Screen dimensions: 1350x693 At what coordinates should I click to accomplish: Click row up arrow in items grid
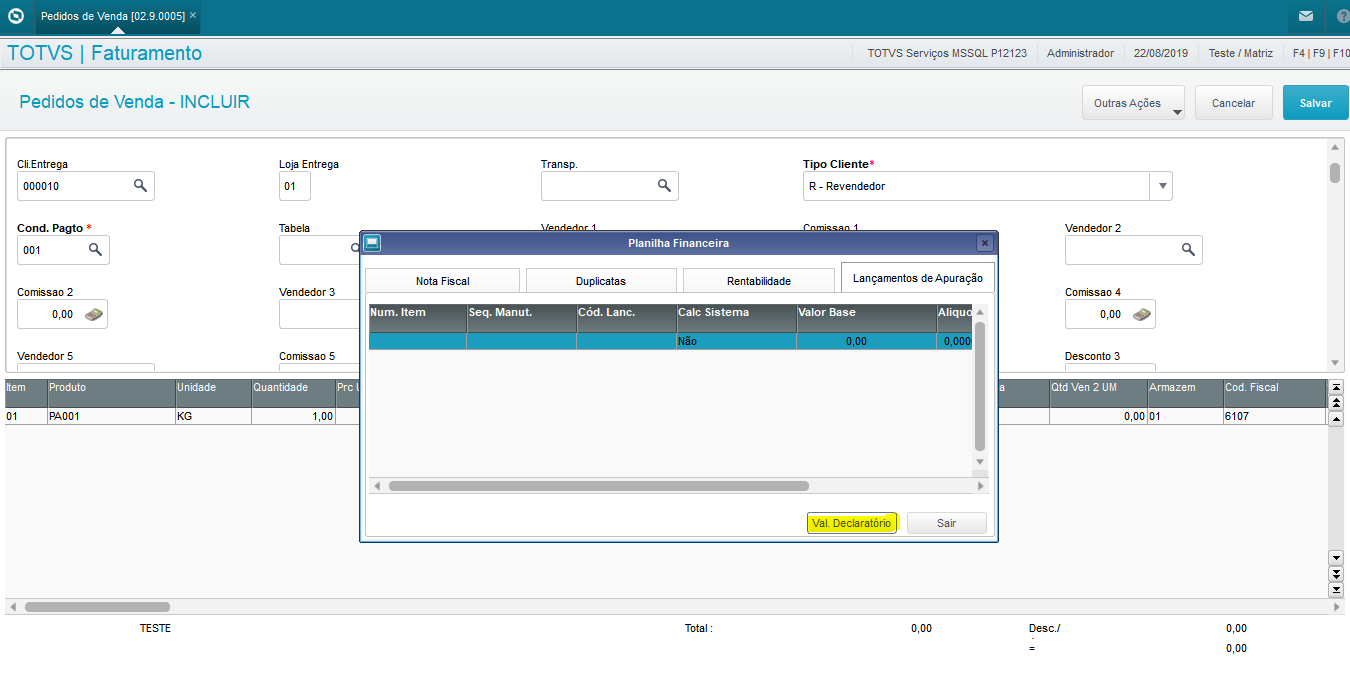pos(1336,418)
